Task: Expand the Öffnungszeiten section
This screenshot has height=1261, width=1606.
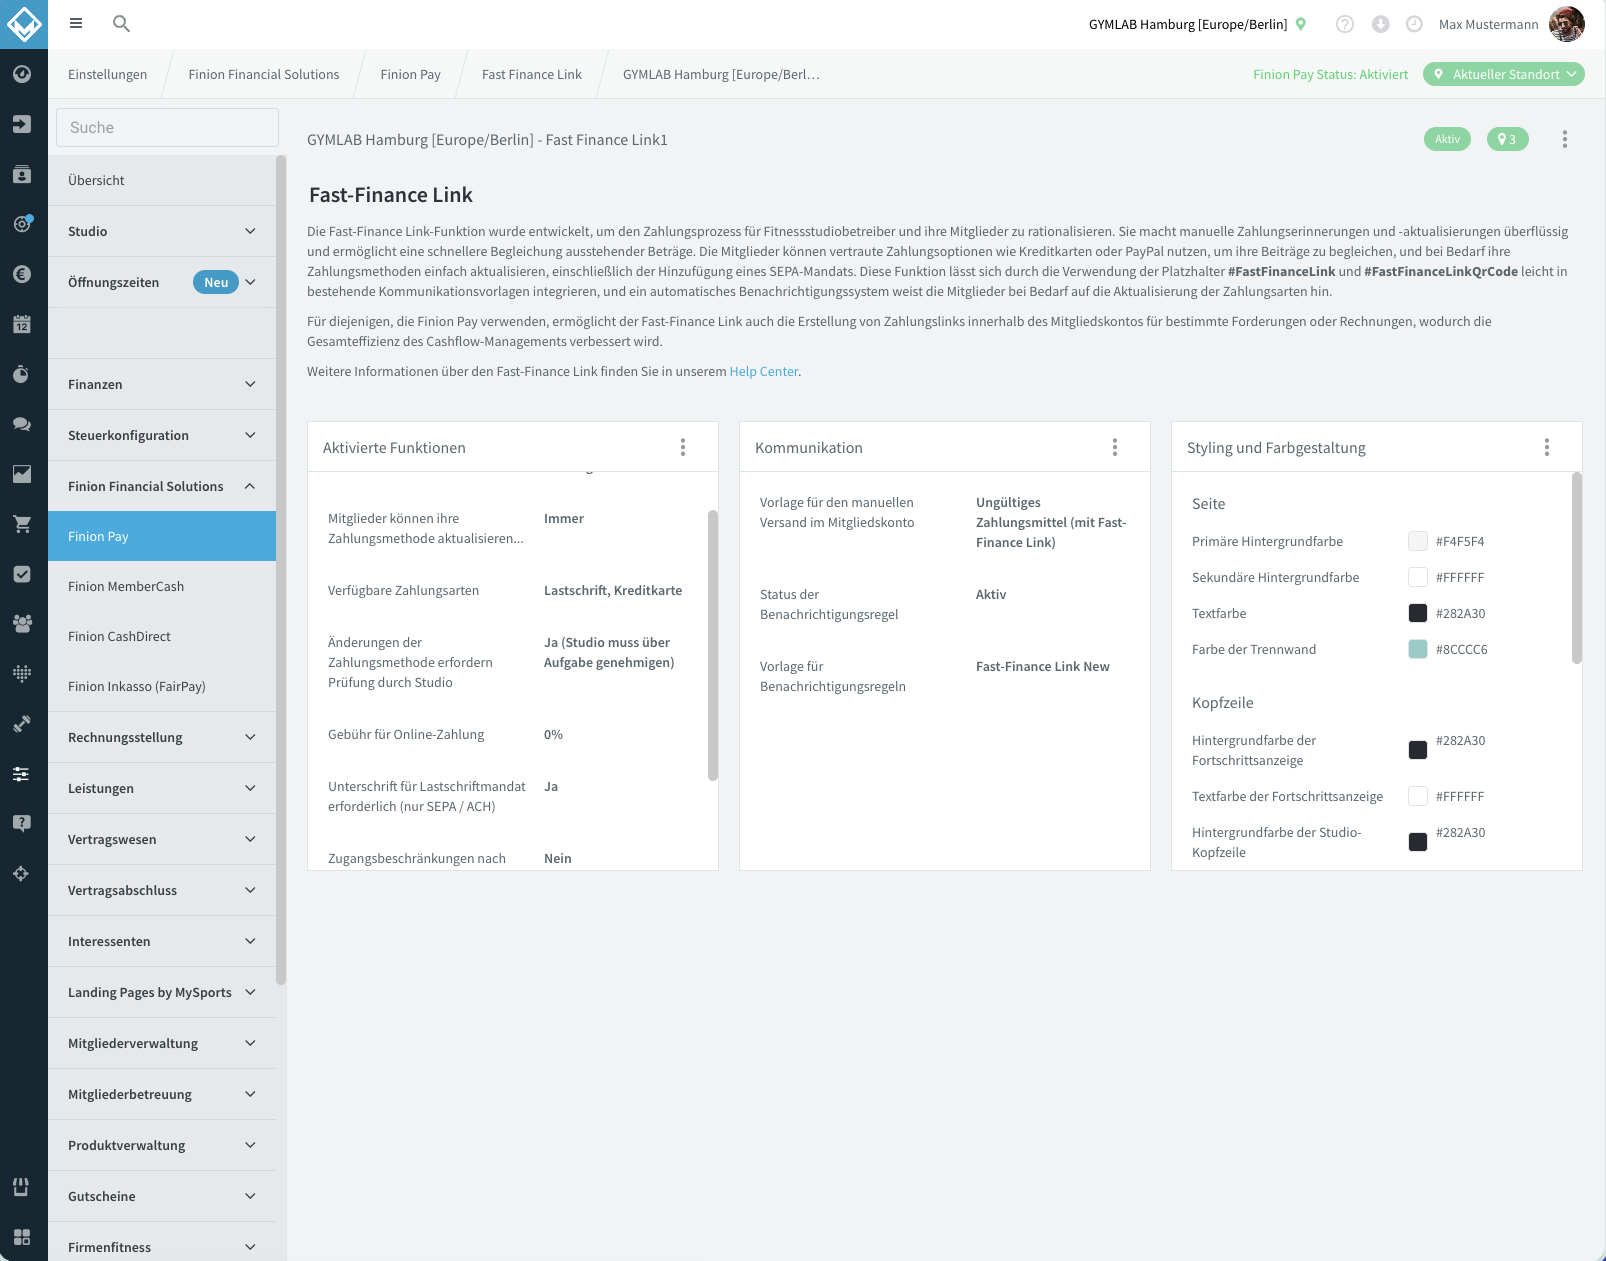Action: tap(162, 282)
